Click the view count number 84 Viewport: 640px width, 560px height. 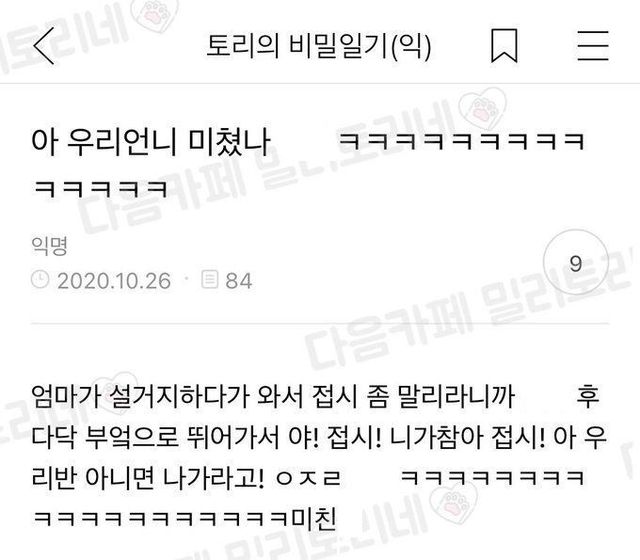coord(239,281)
